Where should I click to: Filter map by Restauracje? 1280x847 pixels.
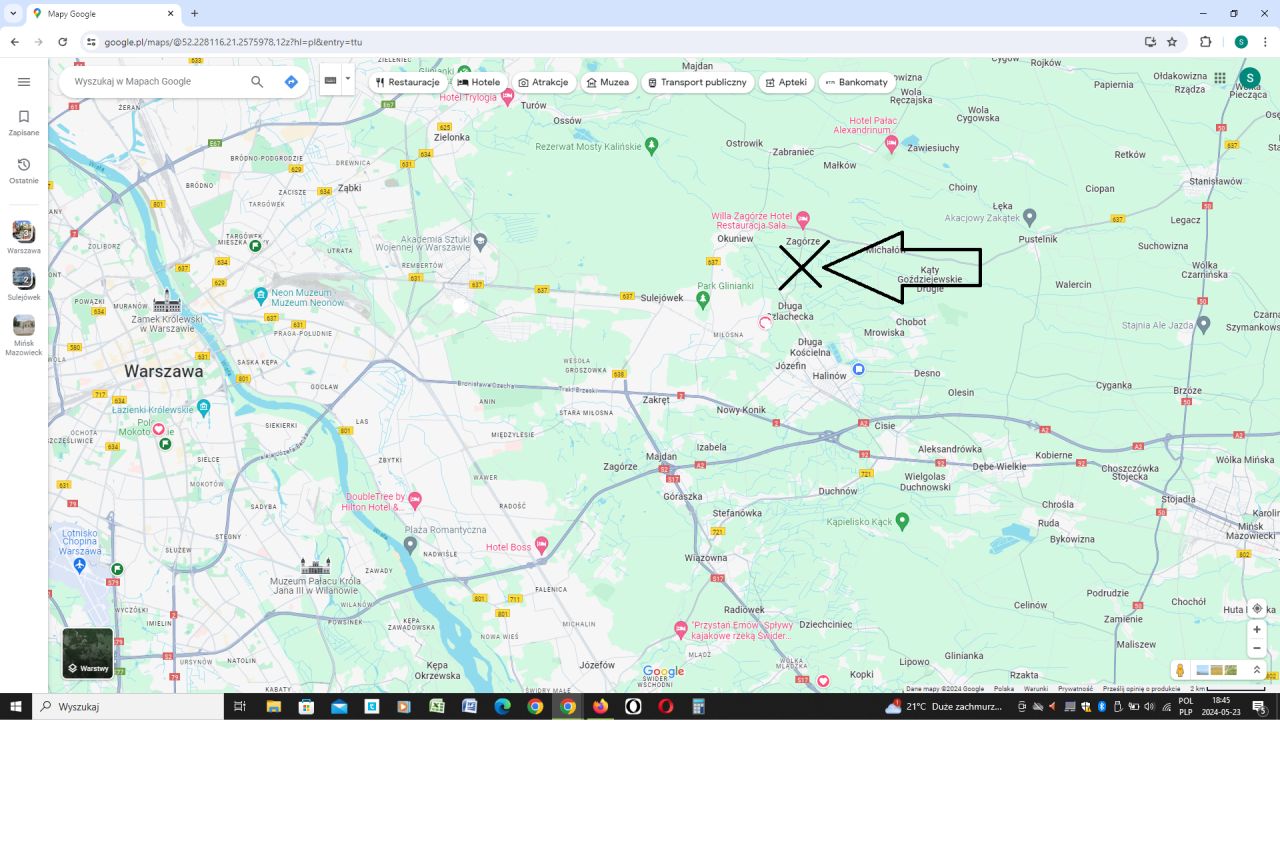(408, 82)
